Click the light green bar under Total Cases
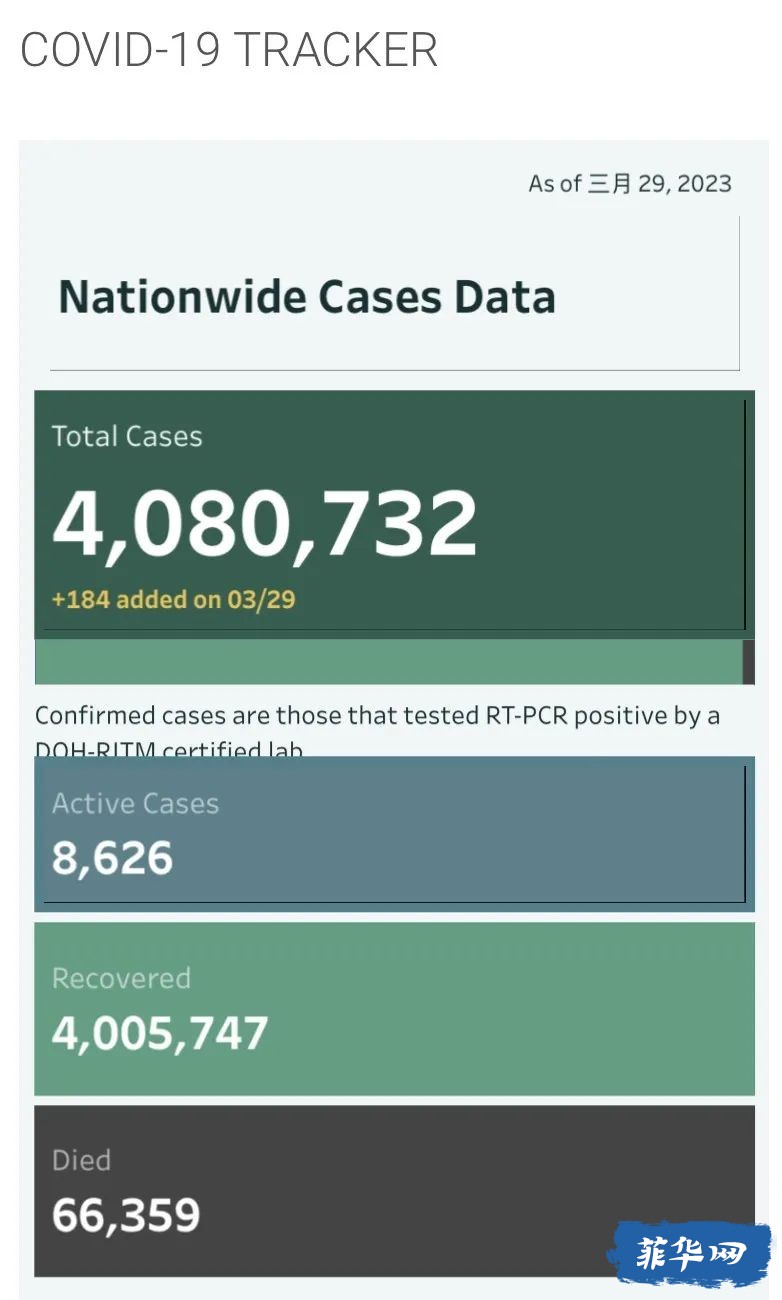782x1300 pixels. pyautogui.click(x=388, y=662)
